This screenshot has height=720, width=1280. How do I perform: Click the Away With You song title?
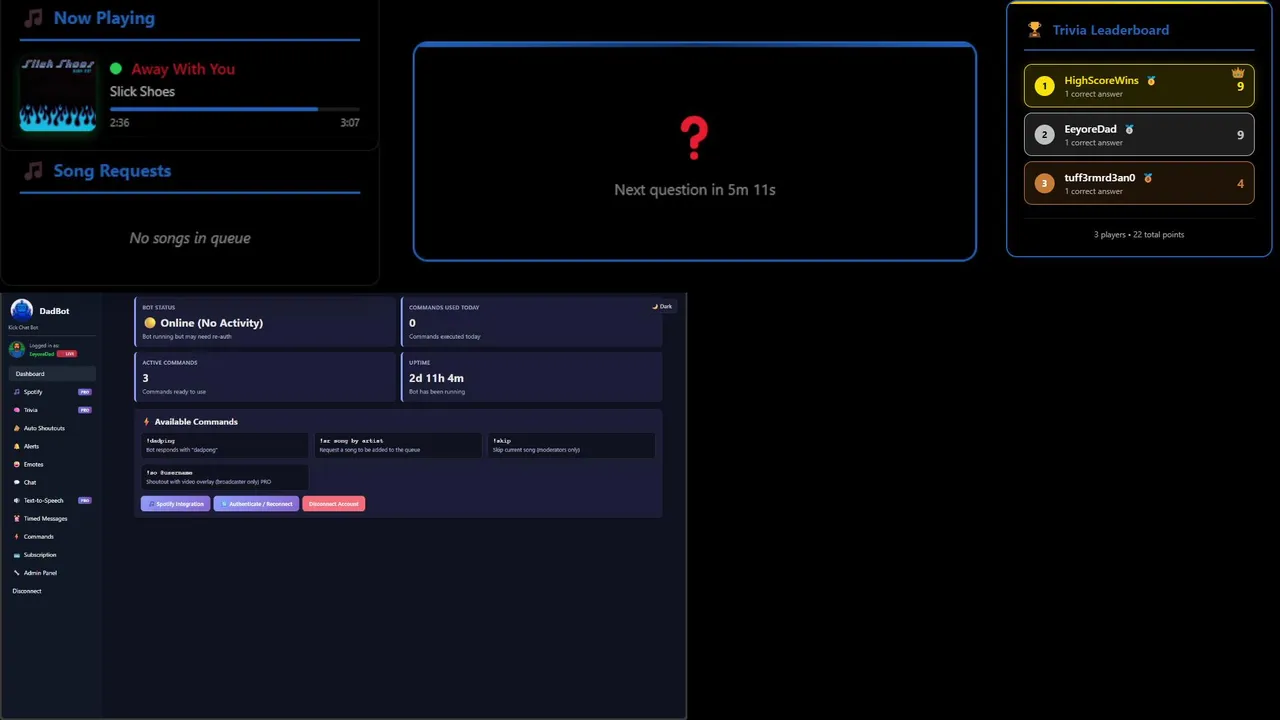pos(183,69)
